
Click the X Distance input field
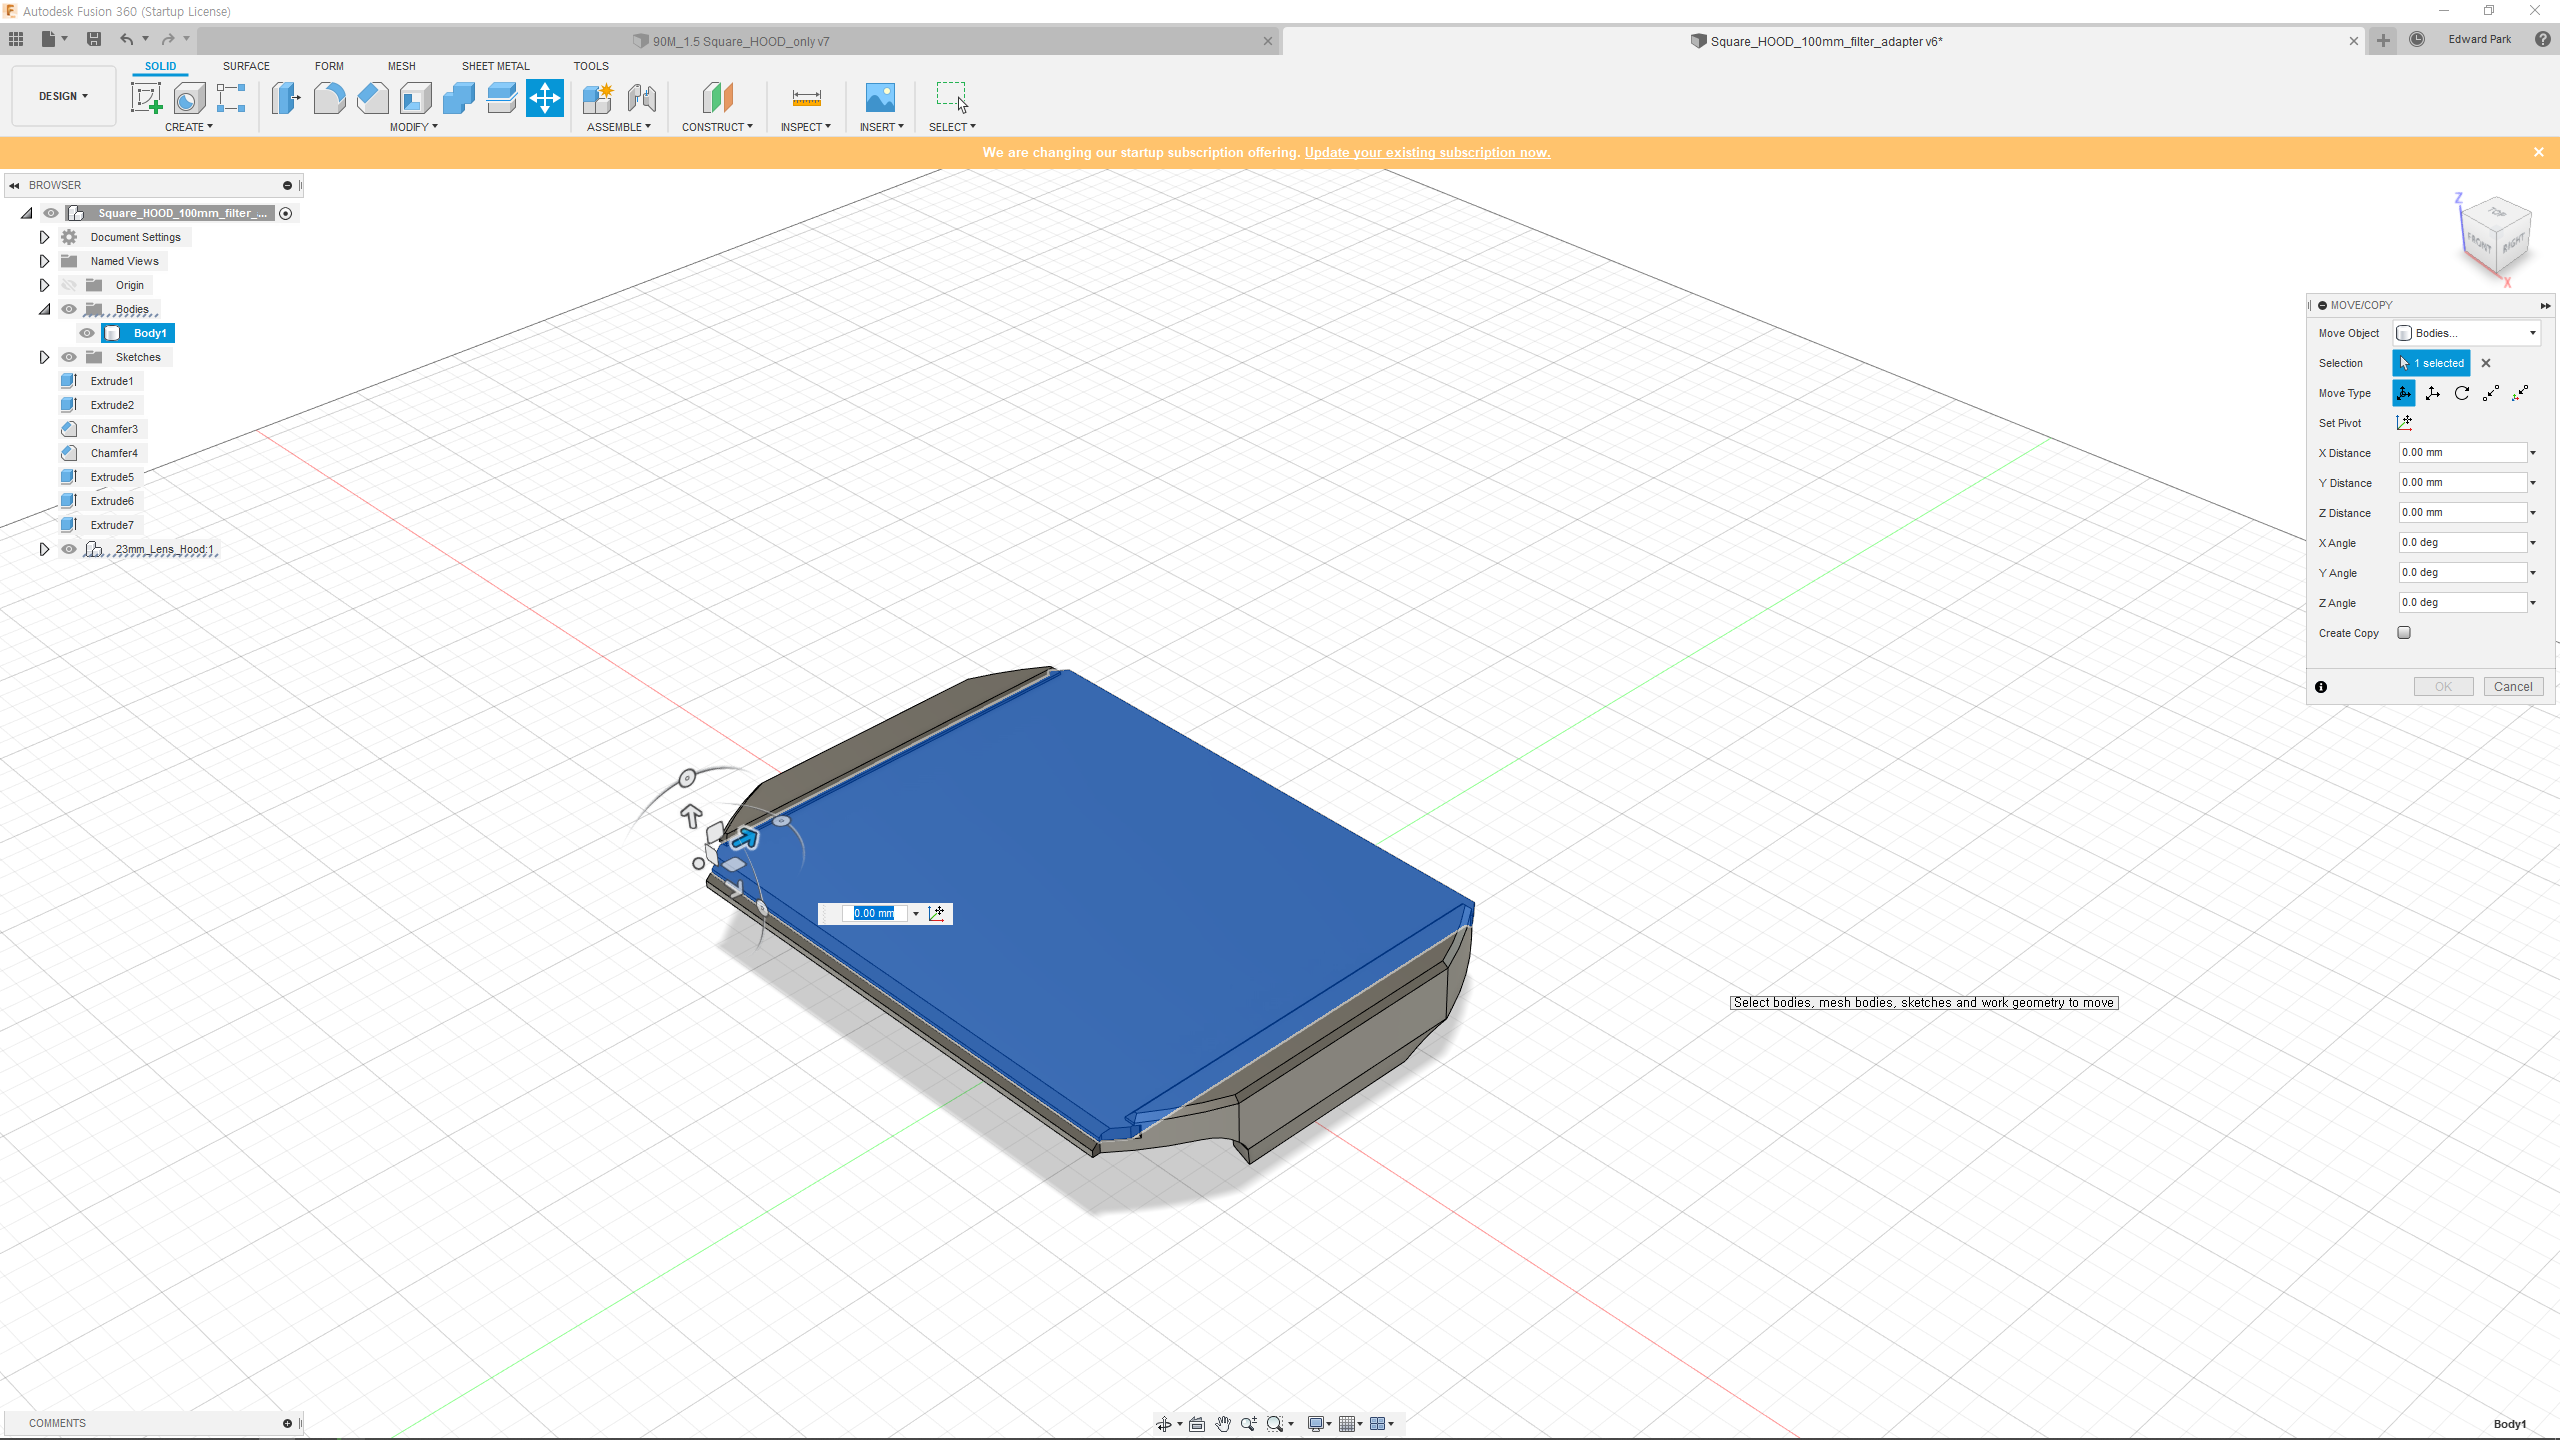tap(2462, 453)
